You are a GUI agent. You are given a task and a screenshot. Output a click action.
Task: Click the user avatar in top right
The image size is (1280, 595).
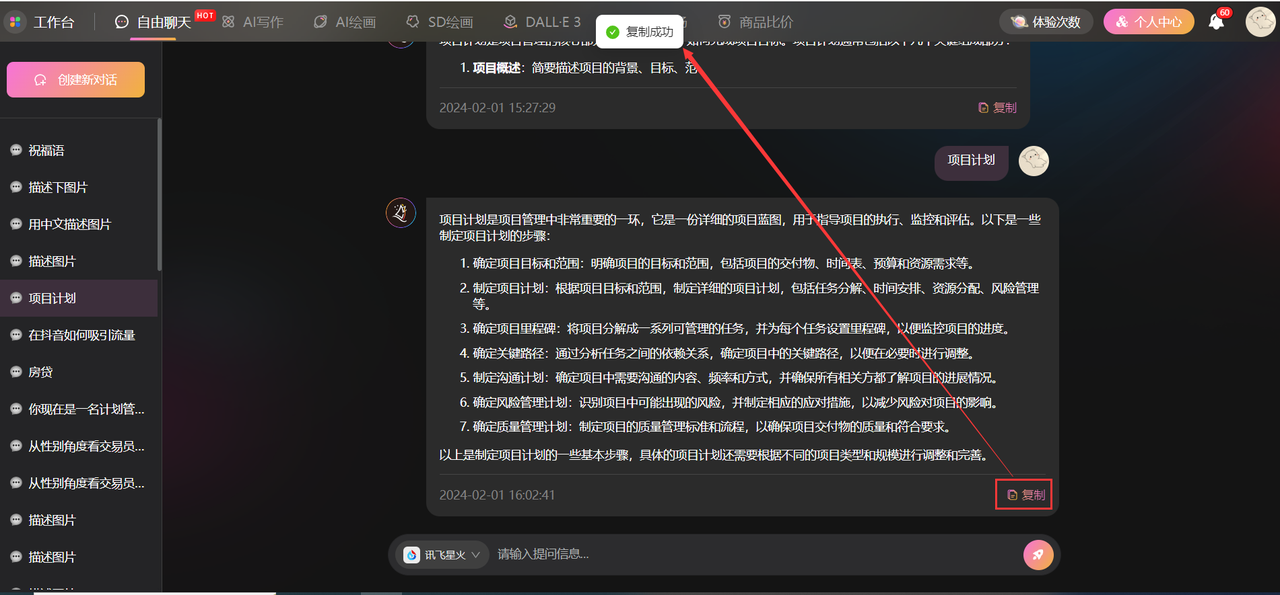[x=1259, y=21]
